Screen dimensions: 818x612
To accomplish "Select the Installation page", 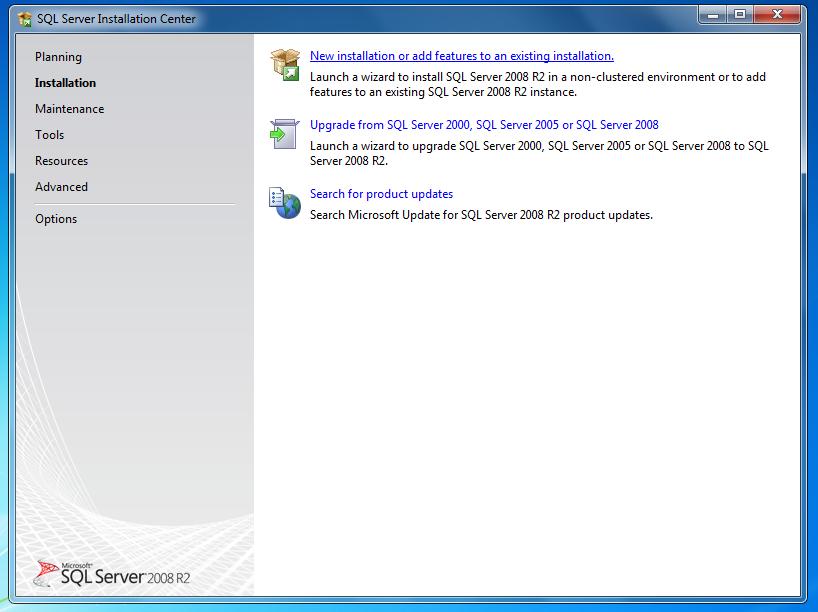I will [65, 83].
